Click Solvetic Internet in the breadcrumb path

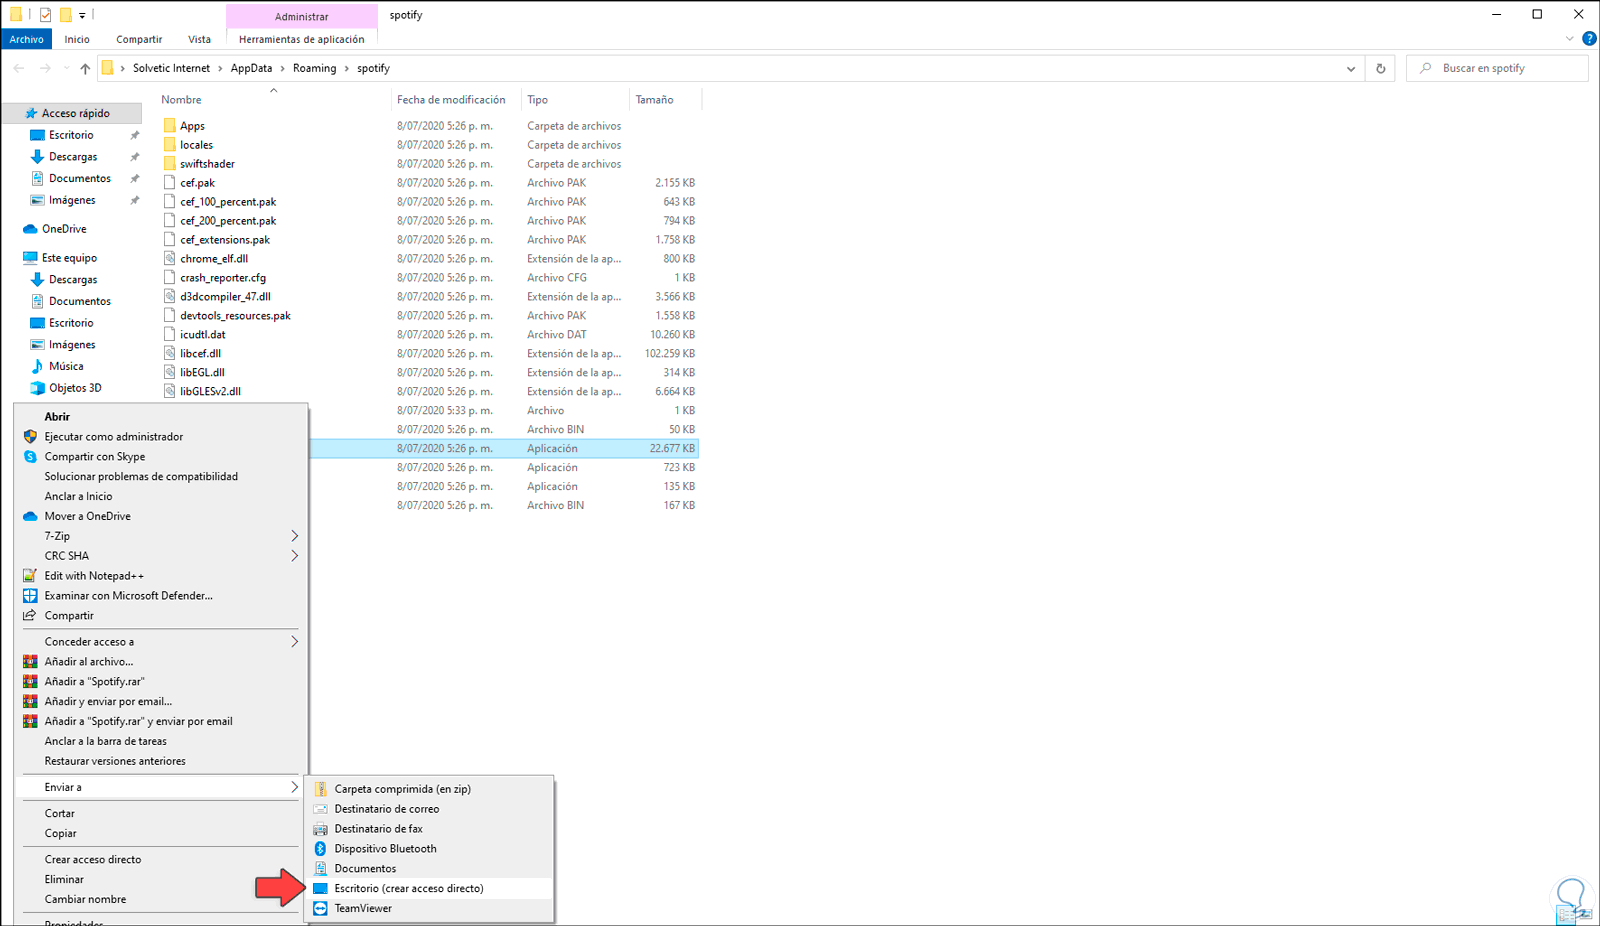172,69
